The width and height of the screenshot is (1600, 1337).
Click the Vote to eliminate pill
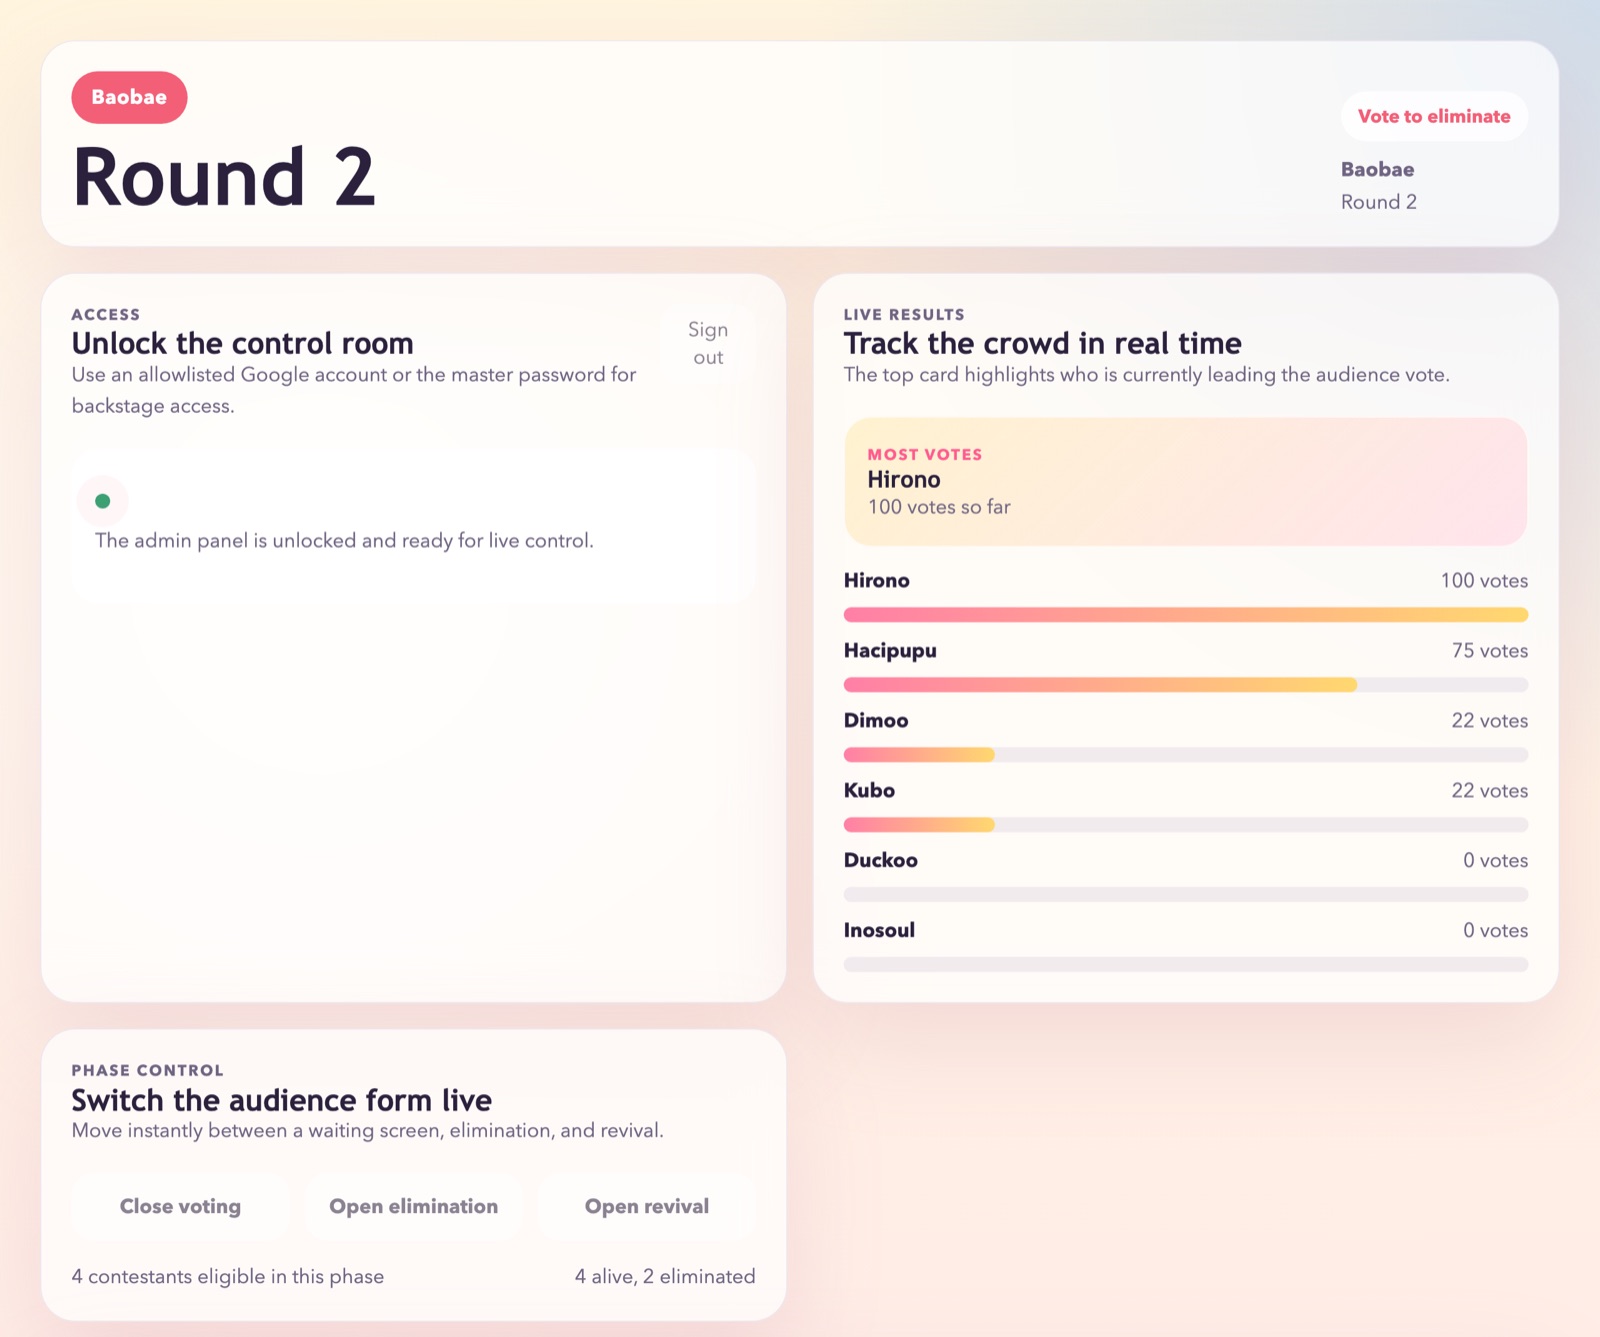[1434, 116]
